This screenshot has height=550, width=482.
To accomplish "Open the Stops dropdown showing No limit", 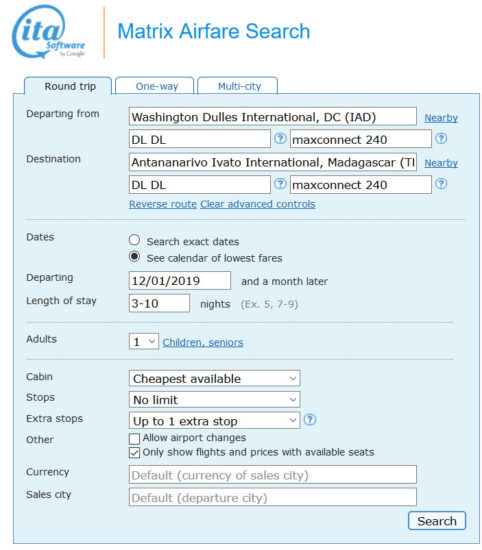I will click(214, 400).
